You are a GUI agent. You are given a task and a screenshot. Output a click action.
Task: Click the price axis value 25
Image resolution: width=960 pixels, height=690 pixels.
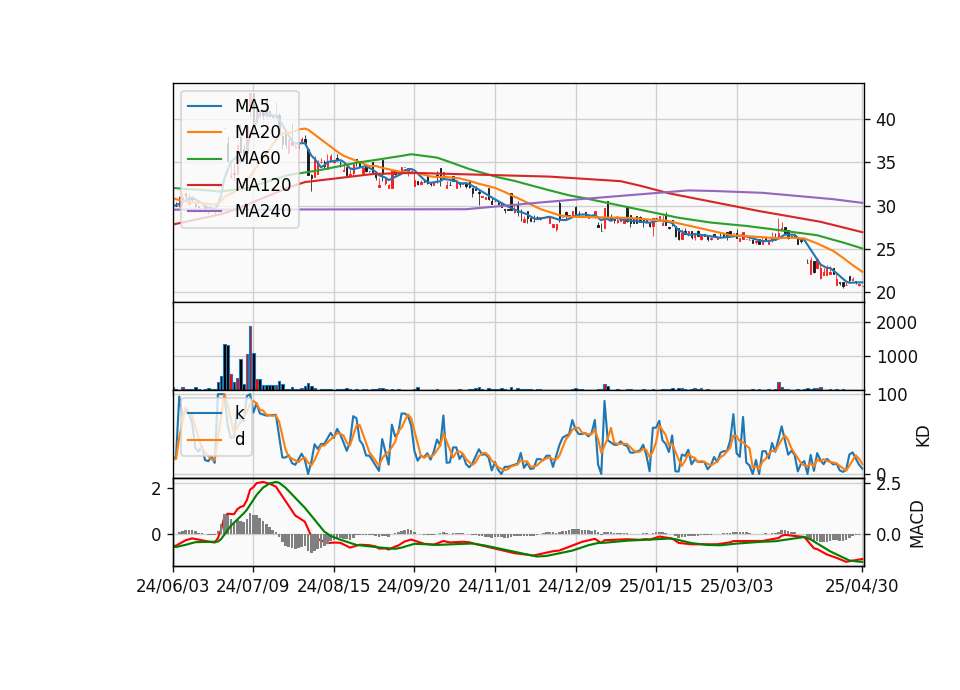coord(886,250)
